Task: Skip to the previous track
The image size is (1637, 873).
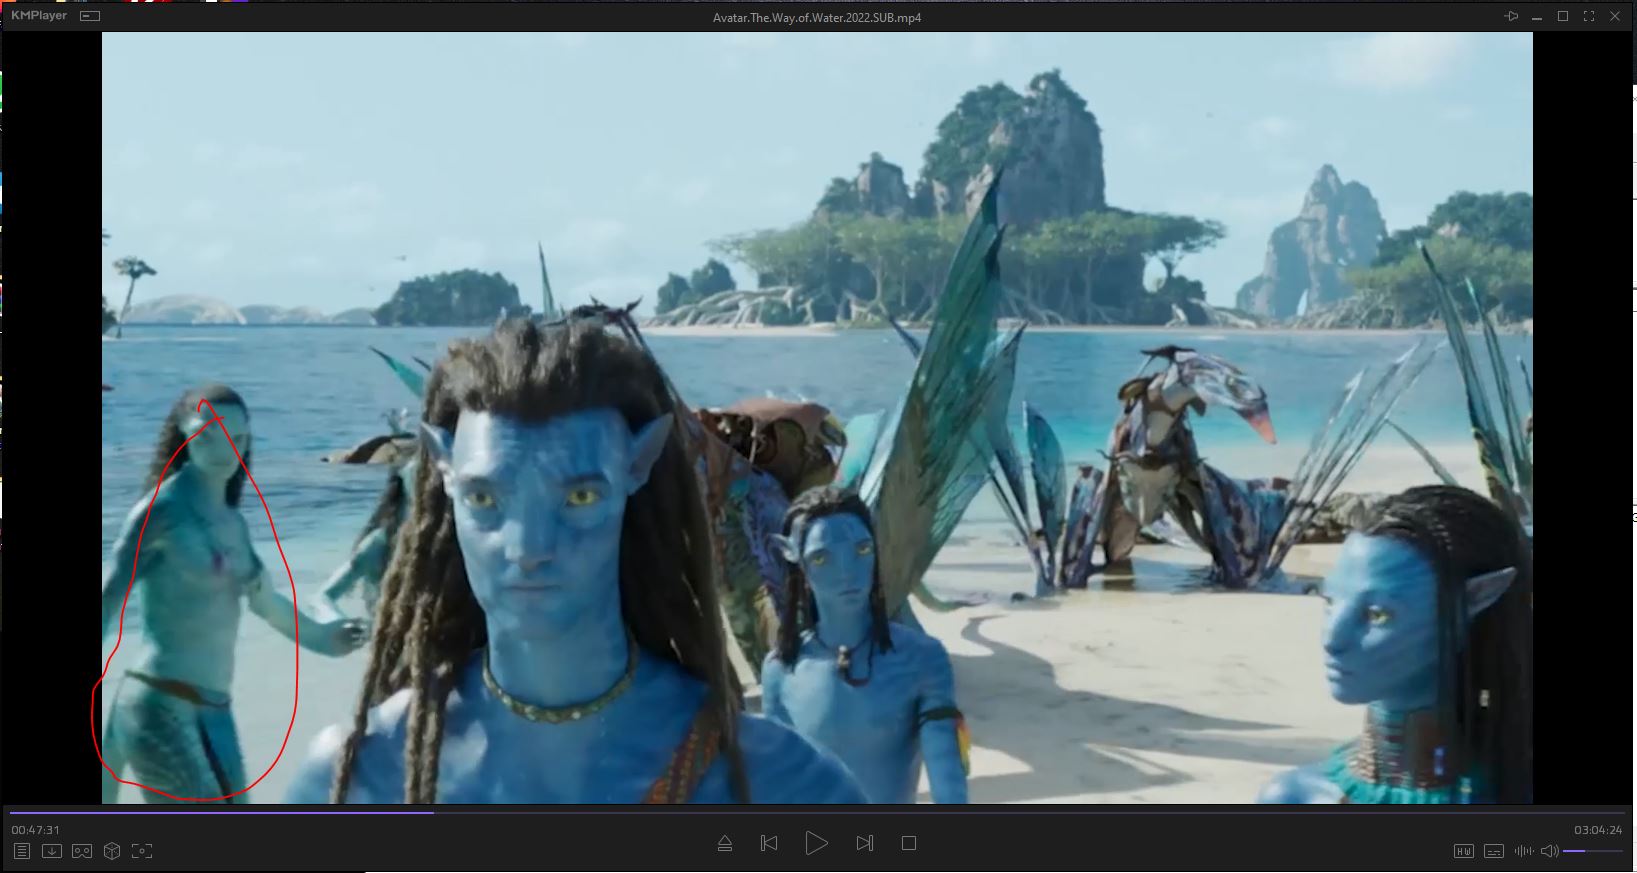Action: click(x=769, y=843)
